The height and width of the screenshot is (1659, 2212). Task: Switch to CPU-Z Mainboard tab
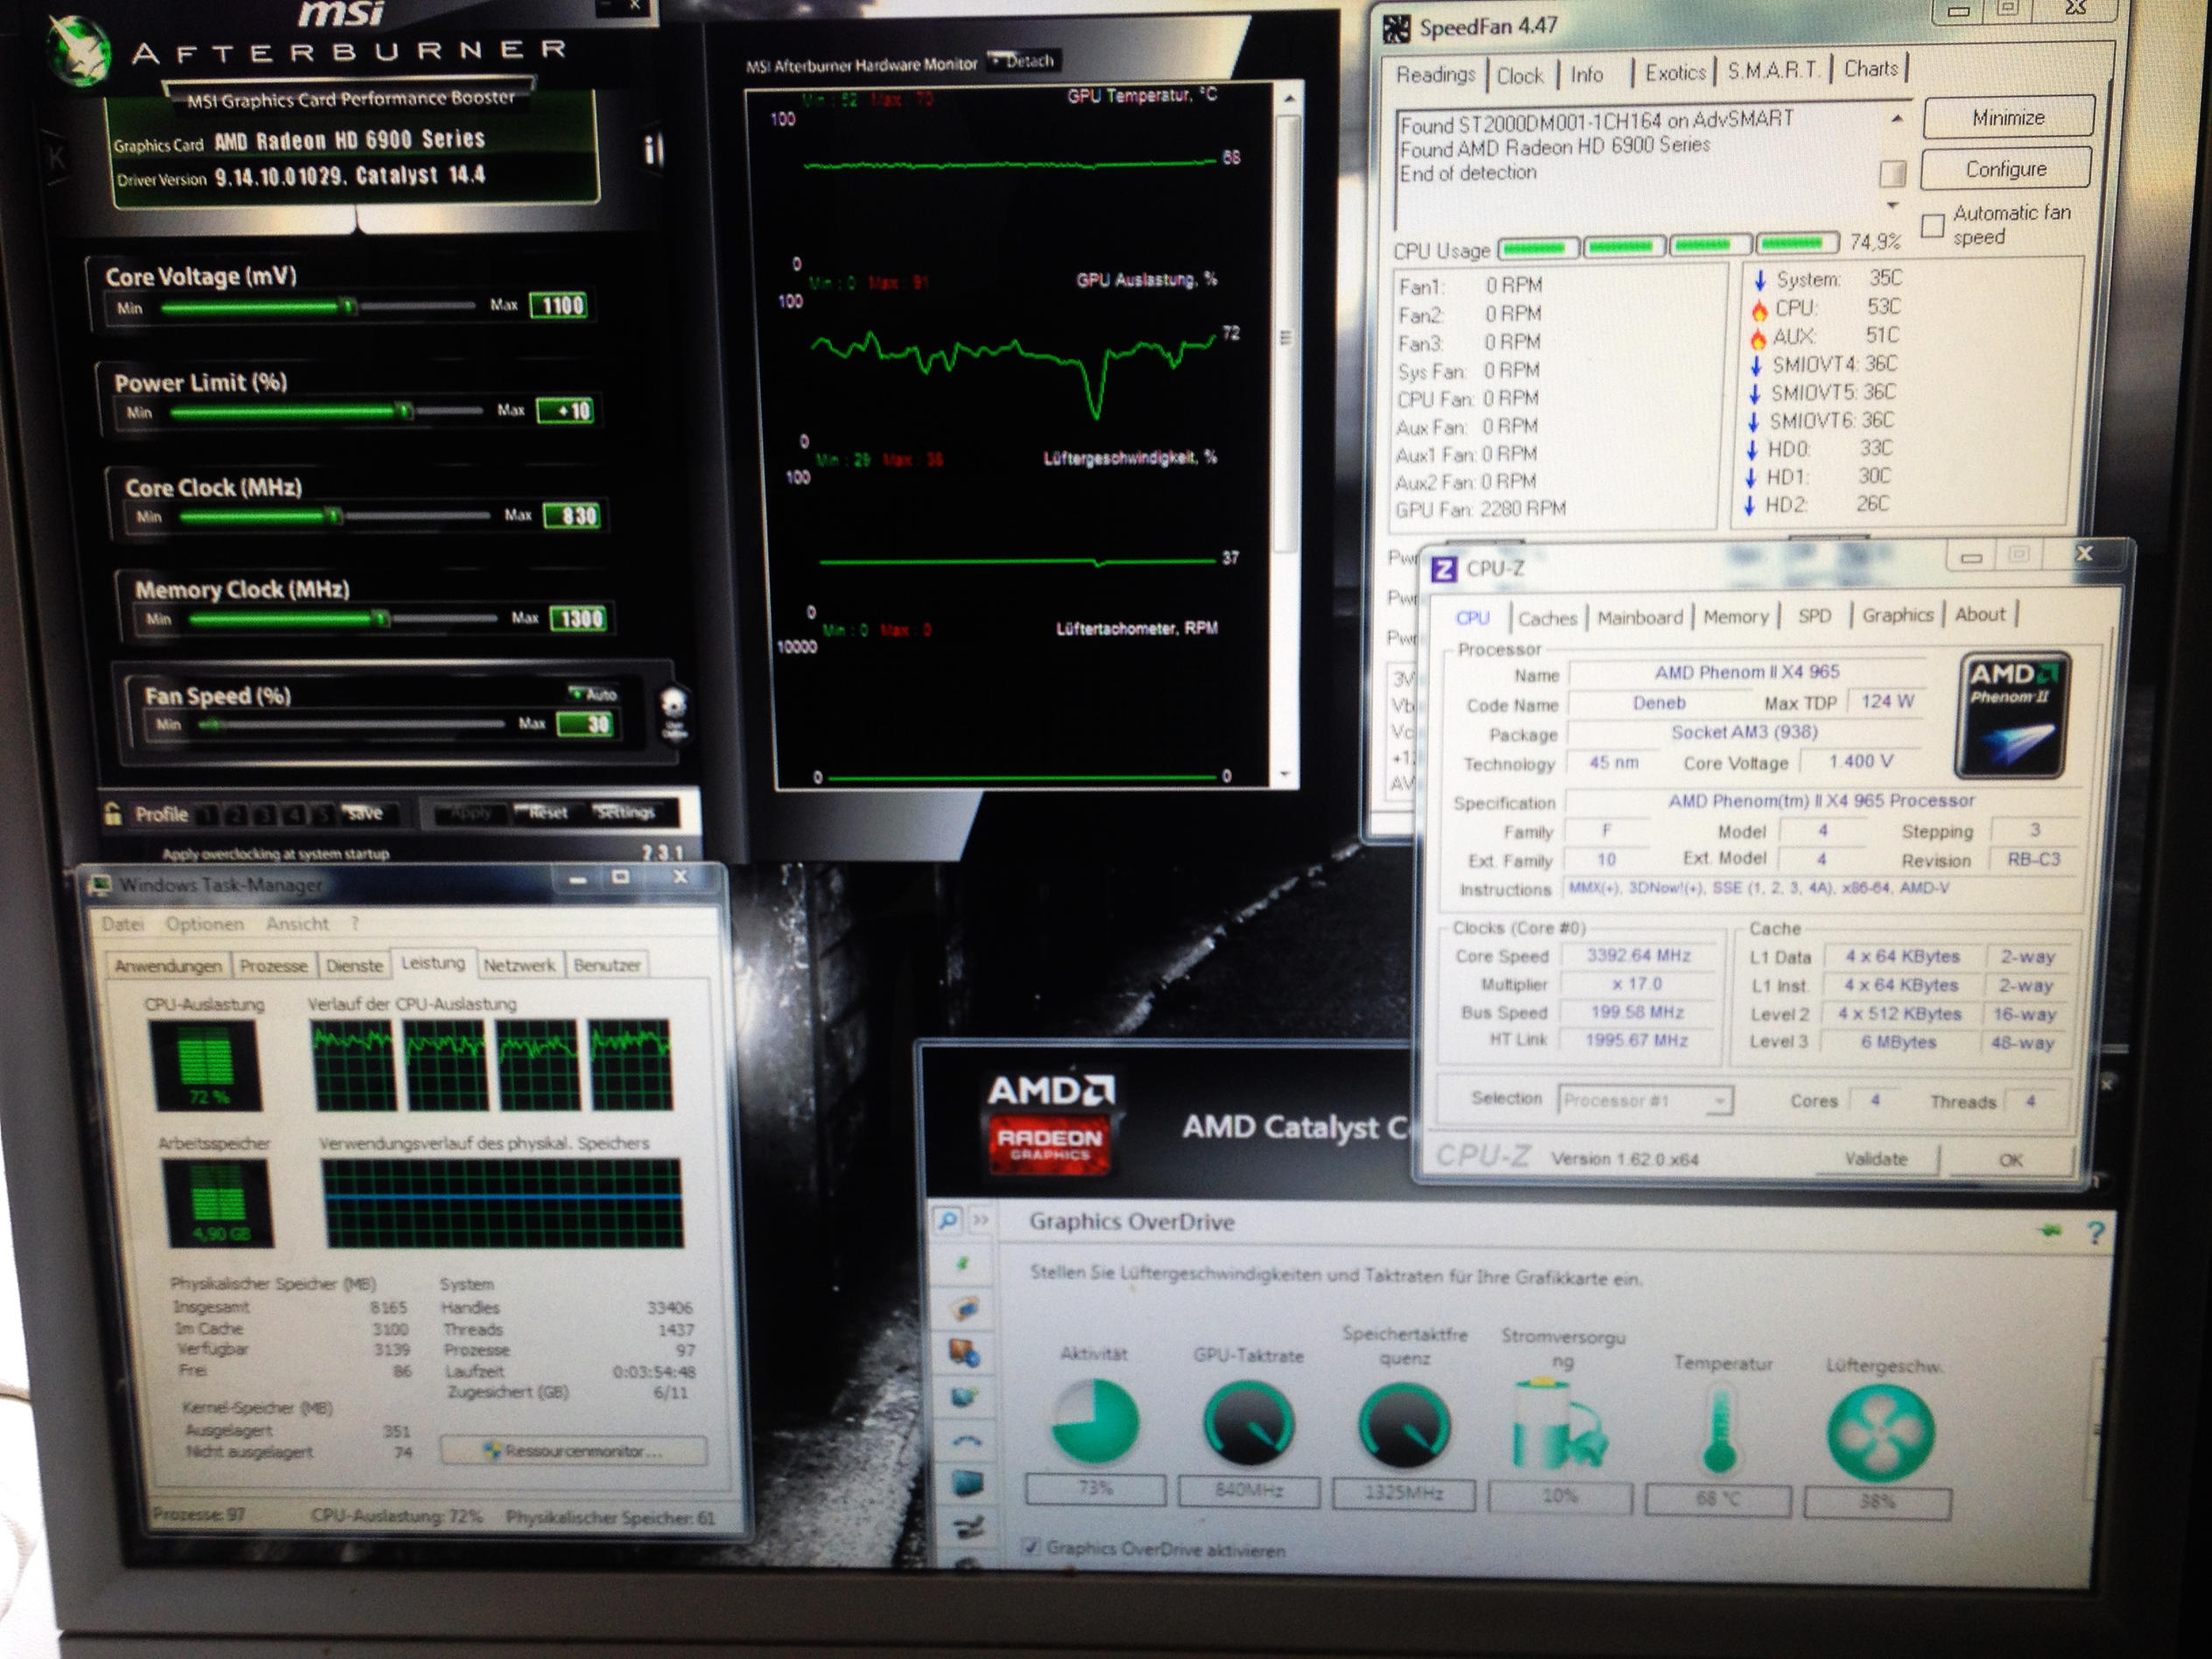(1639, 618)
